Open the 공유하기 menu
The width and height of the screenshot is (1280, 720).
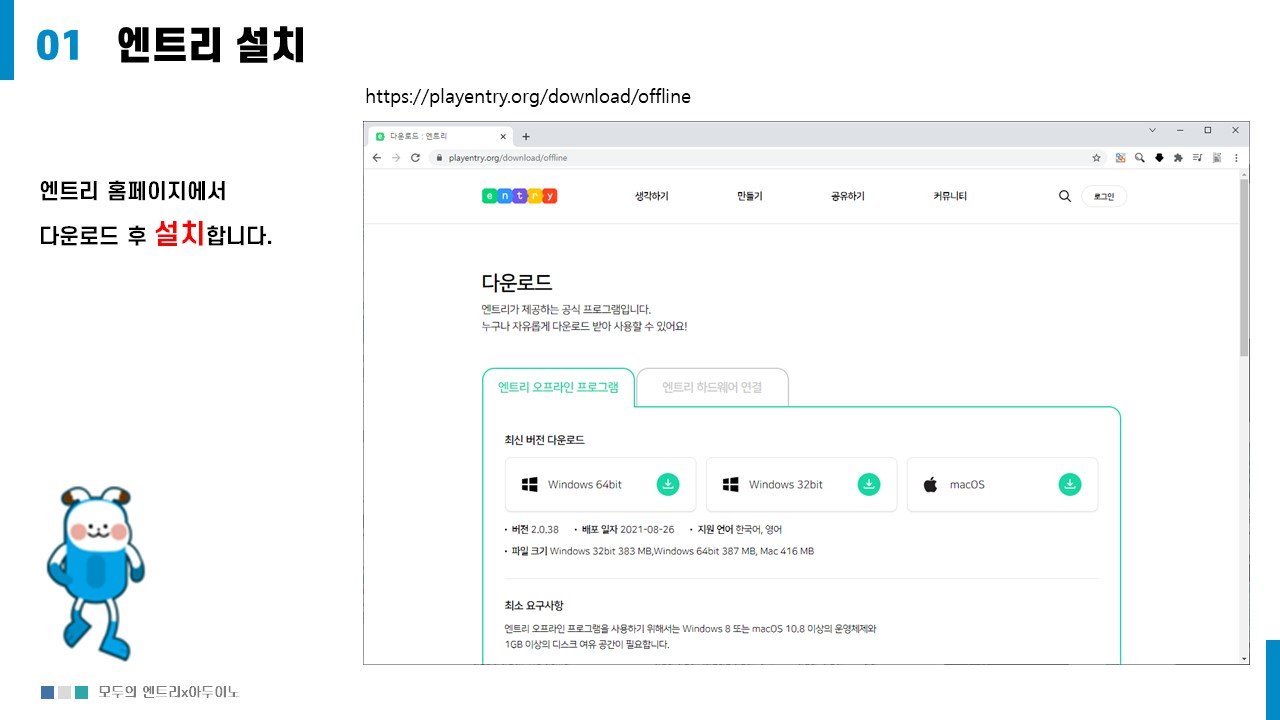pos(848,196)
